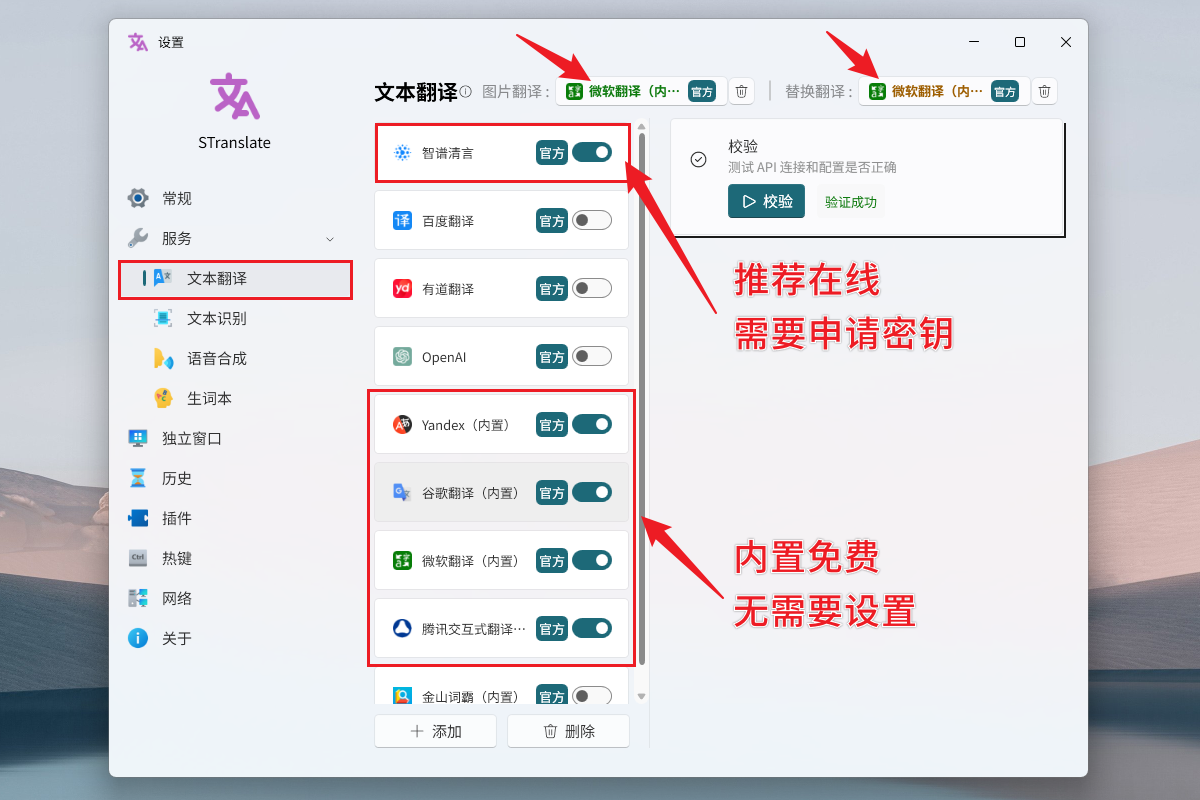Image resolution: width=1200 pixels, height=800 pixels.
Task: Click the info icon beside 文本翻译 title
Action: [466, 92]
